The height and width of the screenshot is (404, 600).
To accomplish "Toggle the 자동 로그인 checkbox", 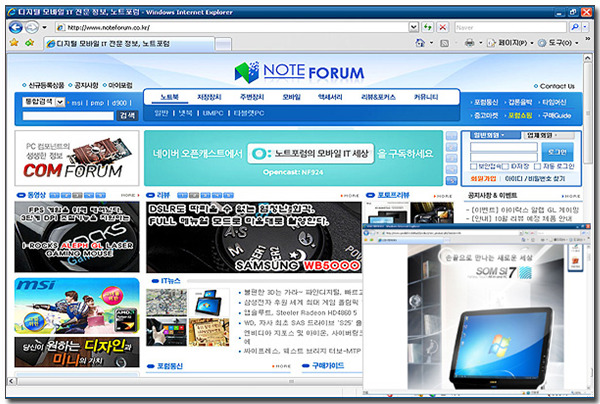I will 537,166.
